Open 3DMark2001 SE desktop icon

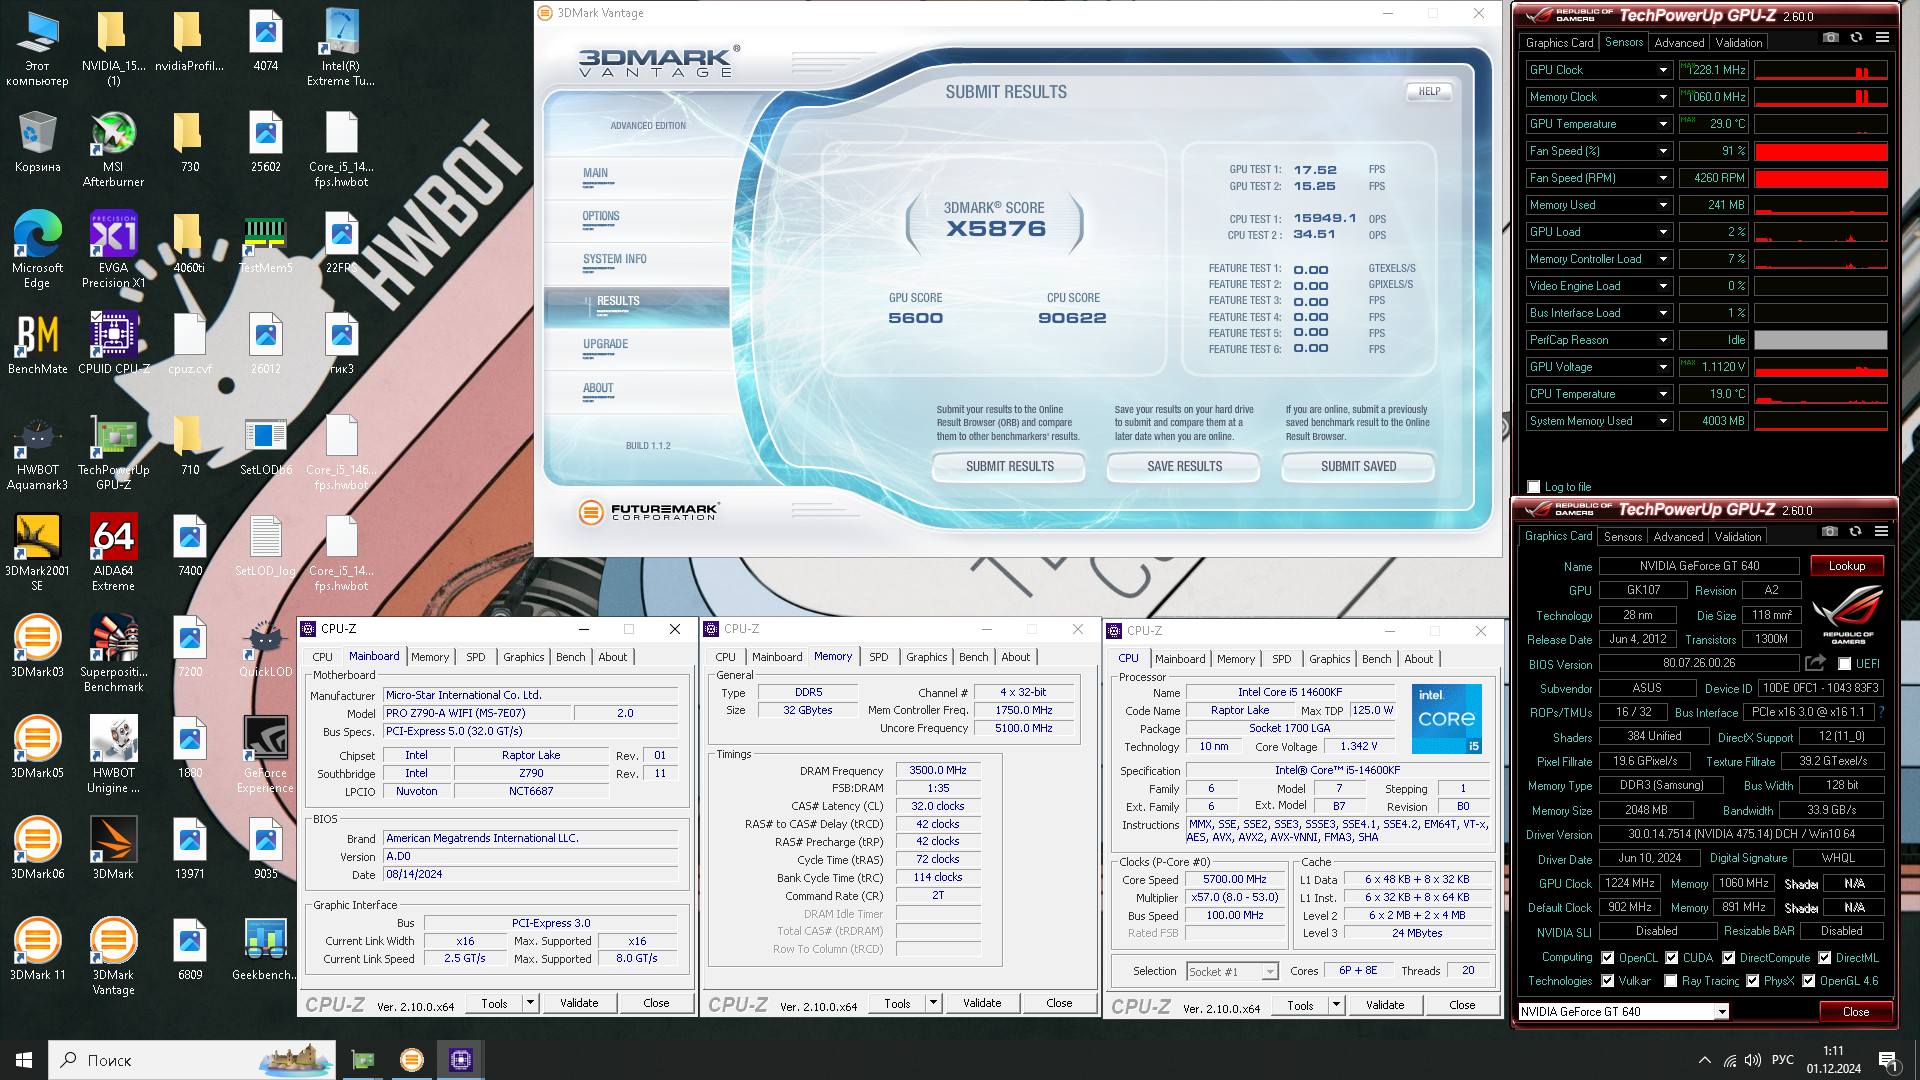[38, 553]
